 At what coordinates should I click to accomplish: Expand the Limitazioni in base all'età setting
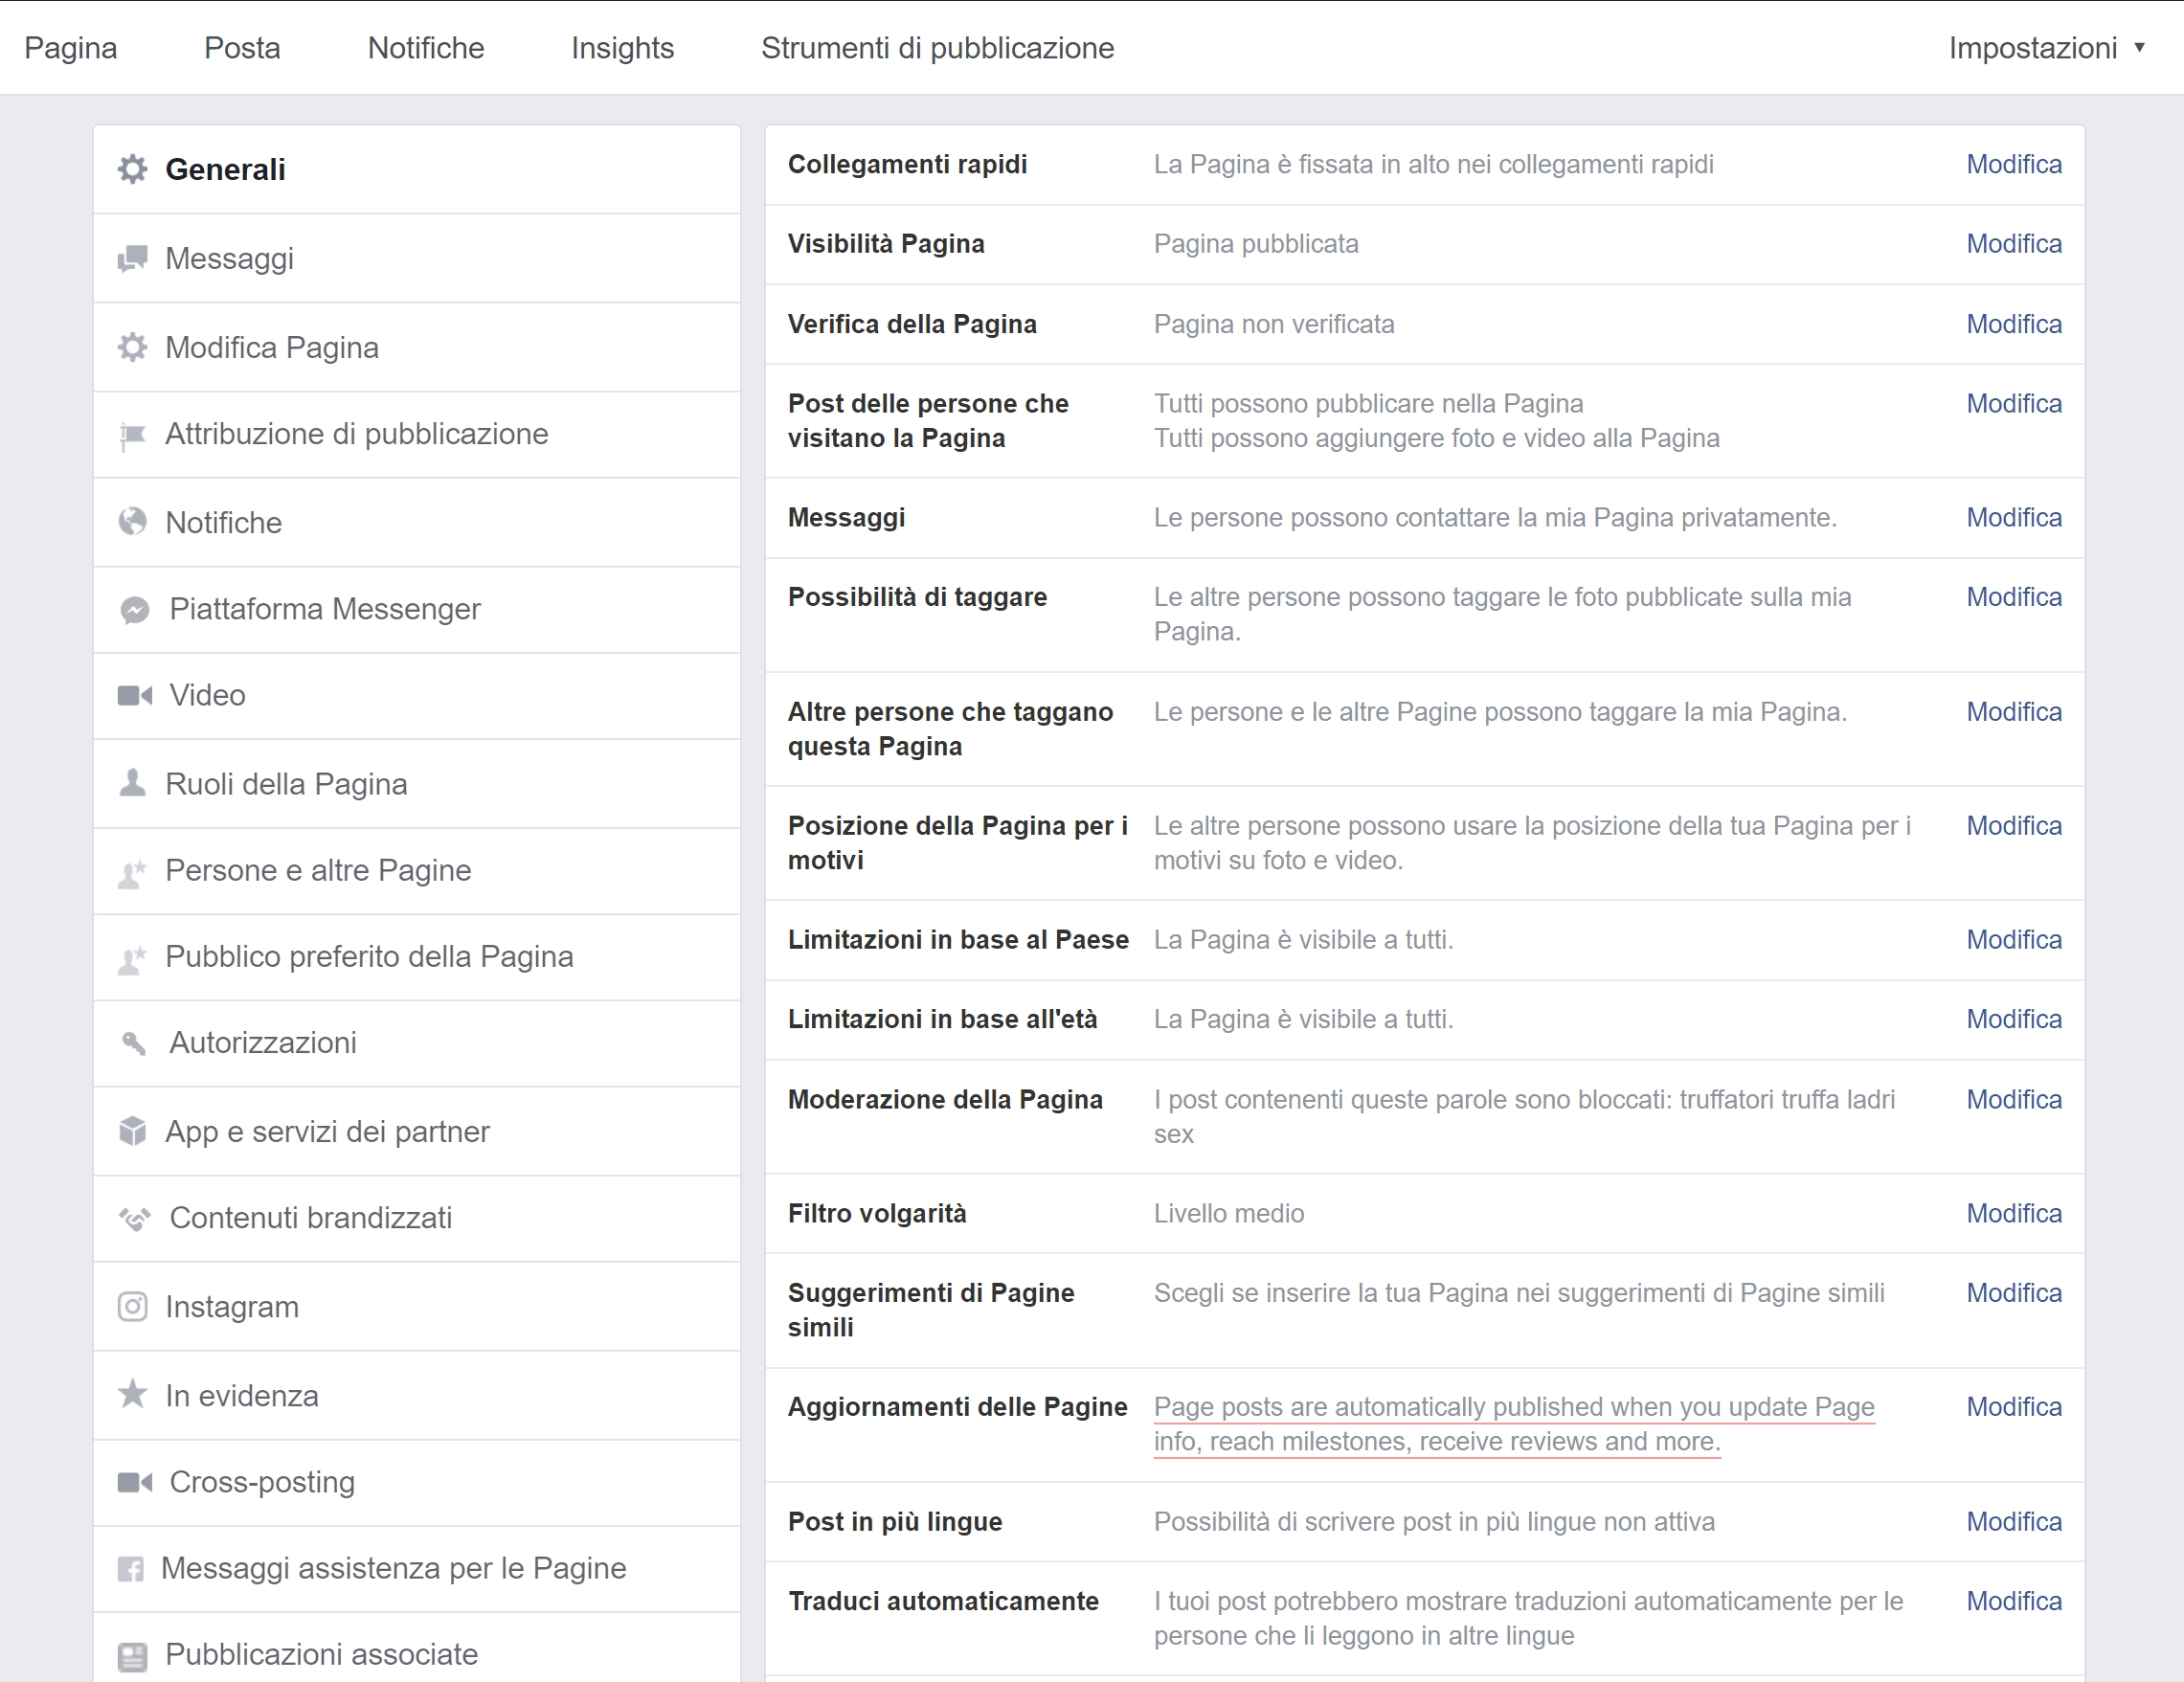(x=1424, y=1019)
